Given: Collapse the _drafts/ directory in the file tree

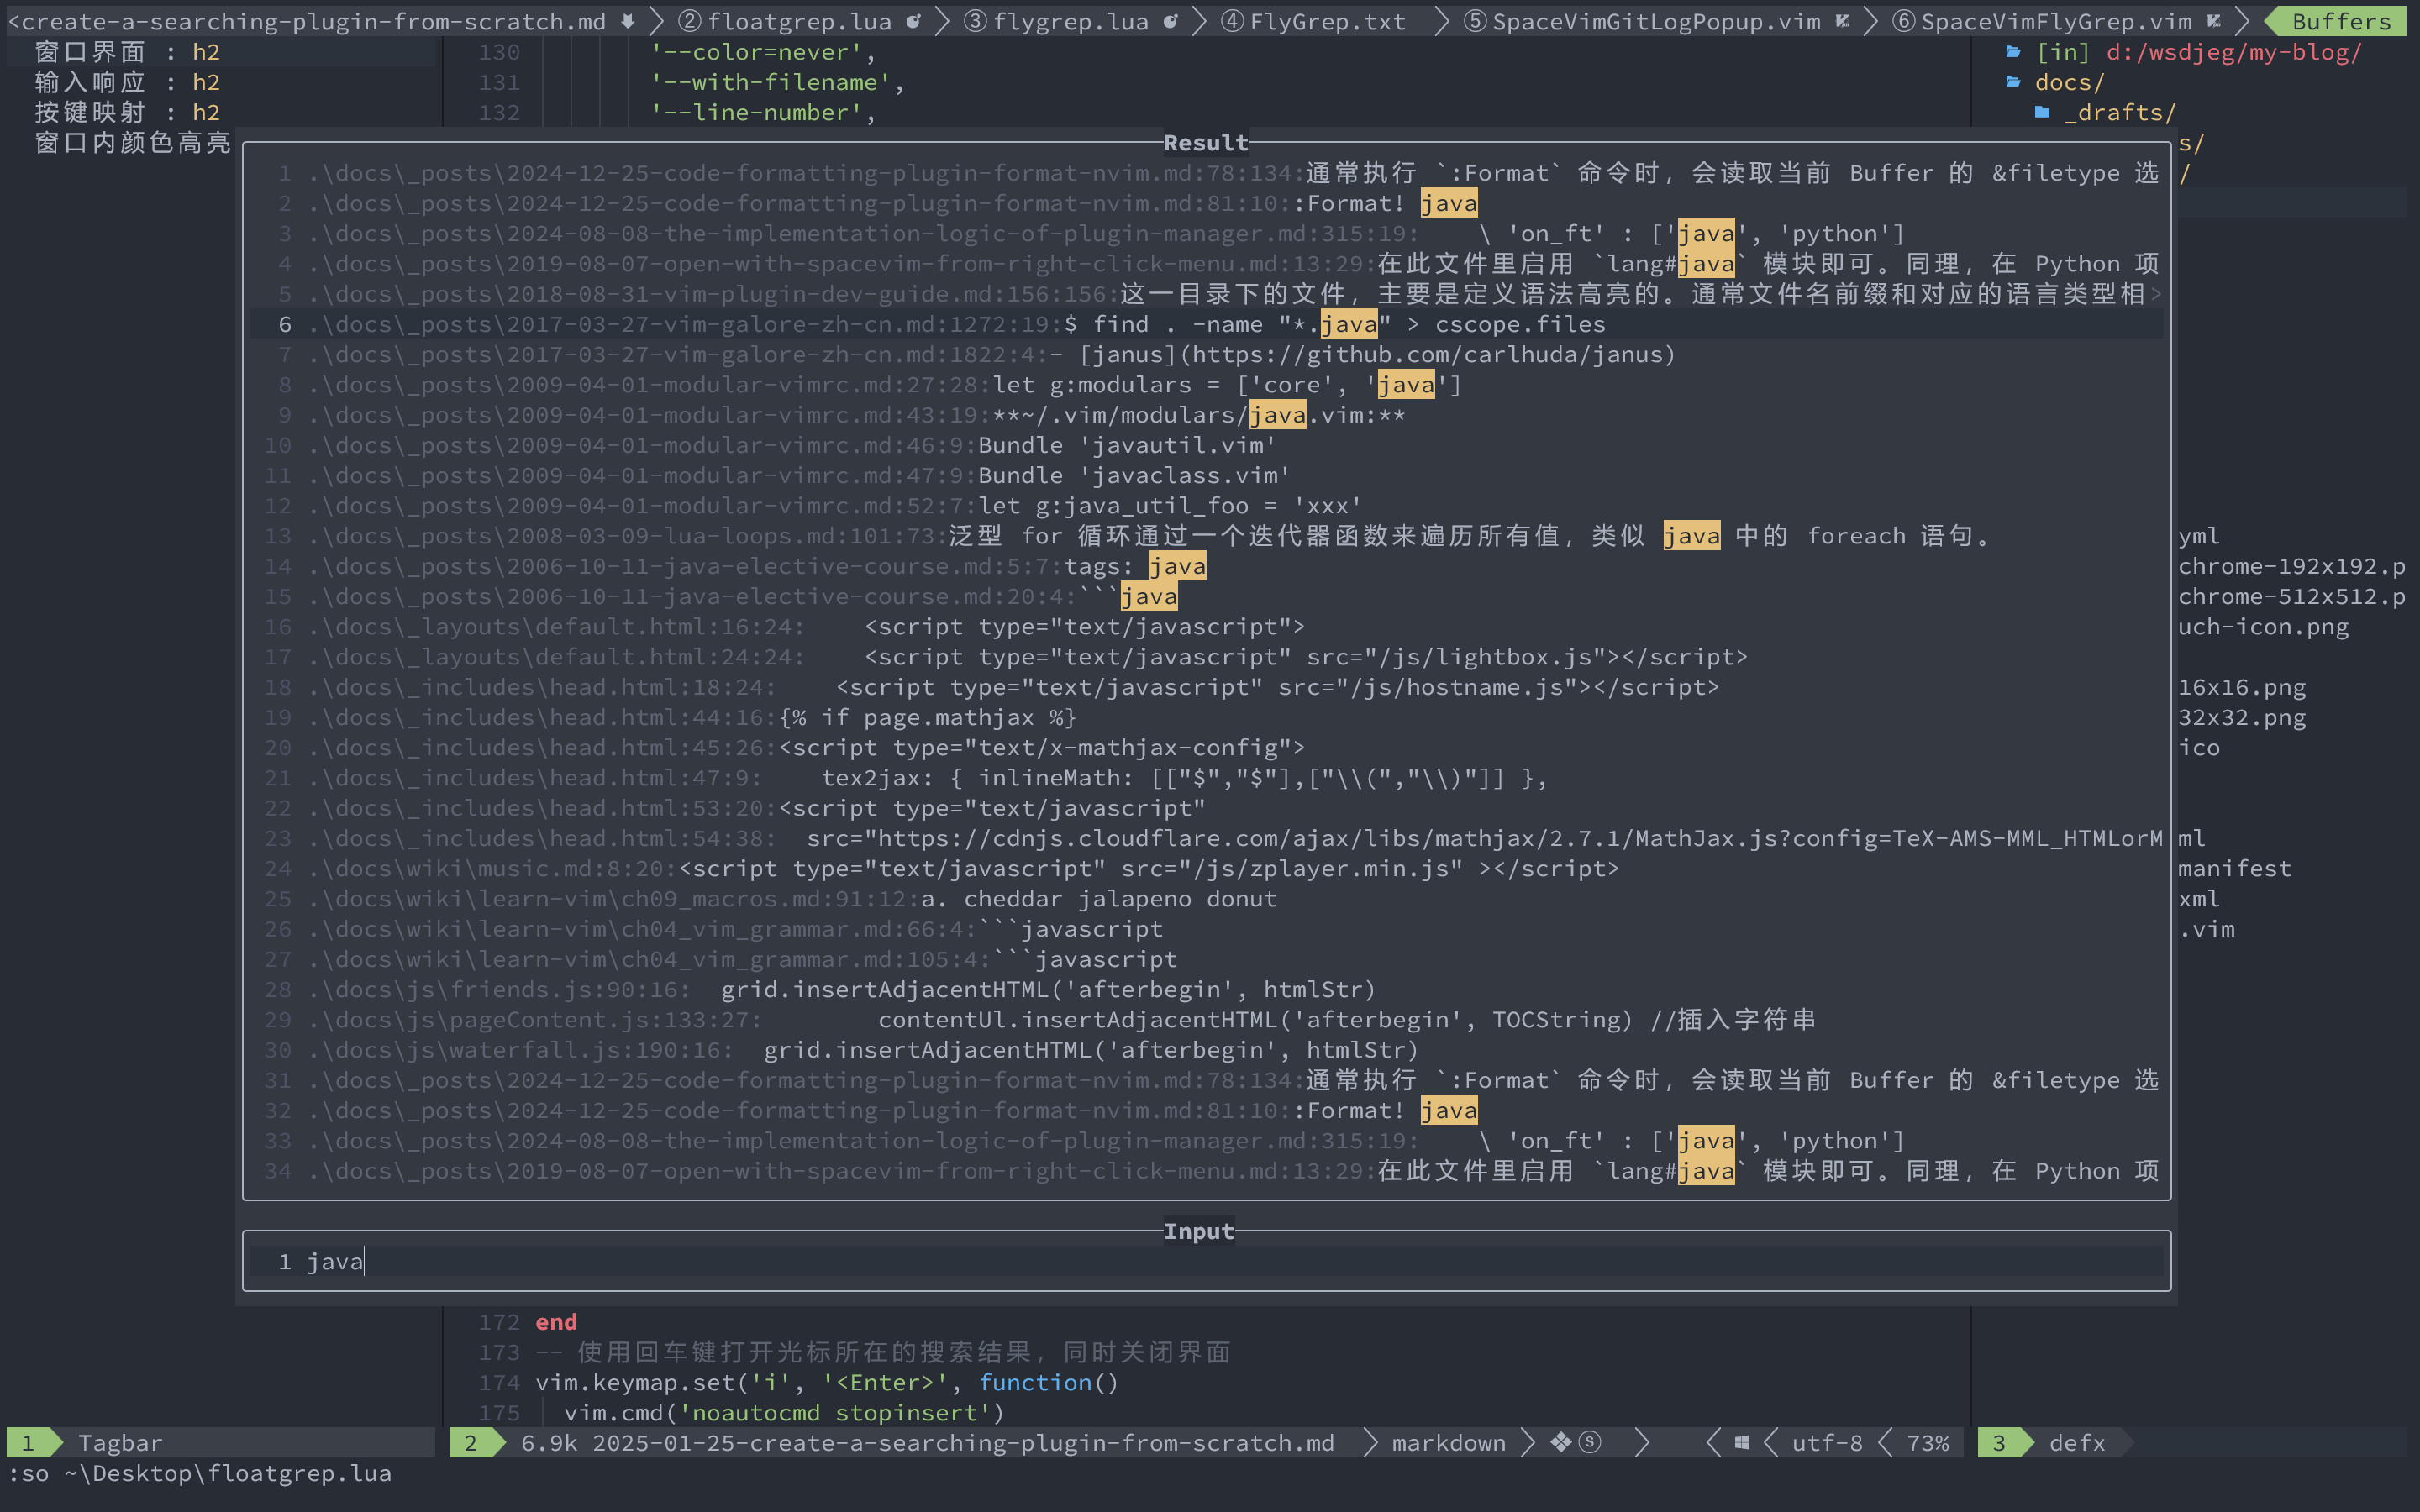Looking at the screenshot, I should (x=2120, y=112).
